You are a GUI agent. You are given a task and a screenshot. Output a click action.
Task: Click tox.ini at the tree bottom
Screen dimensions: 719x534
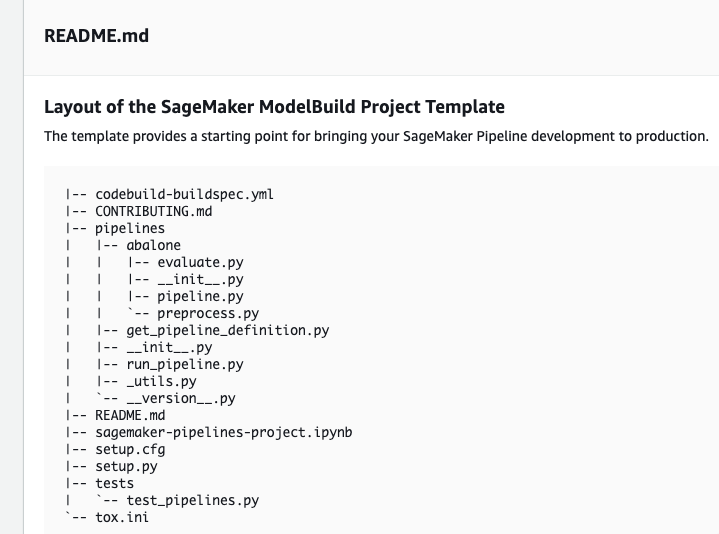coord(122,517)
